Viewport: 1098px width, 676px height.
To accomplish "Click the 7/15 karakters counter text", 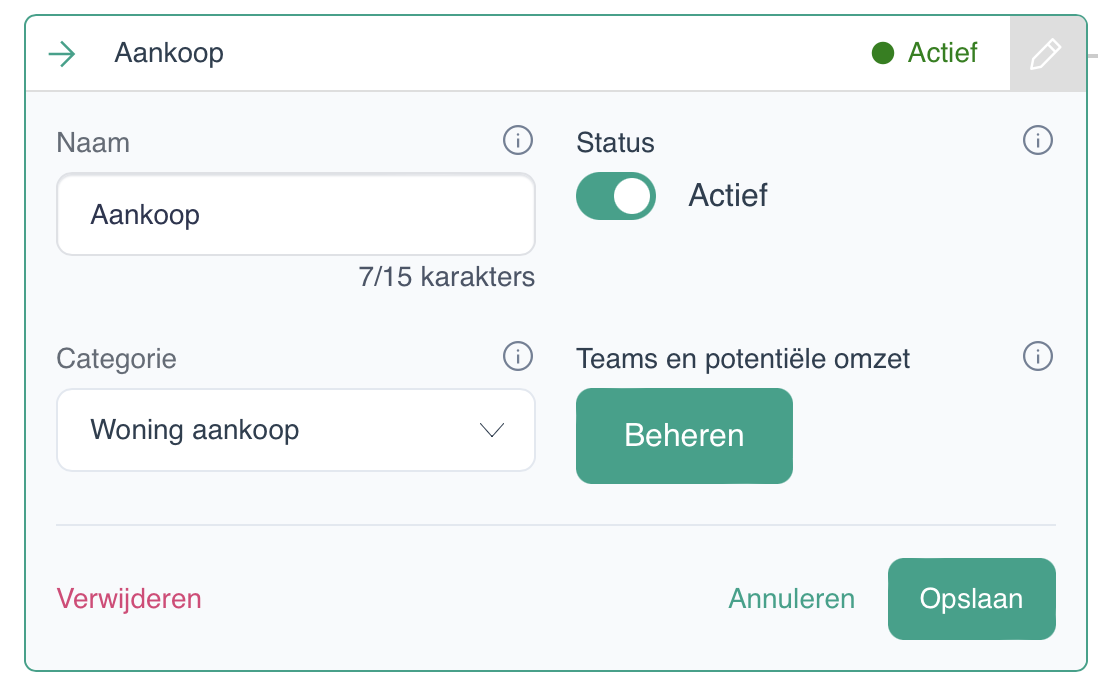I will coord(447,277).
